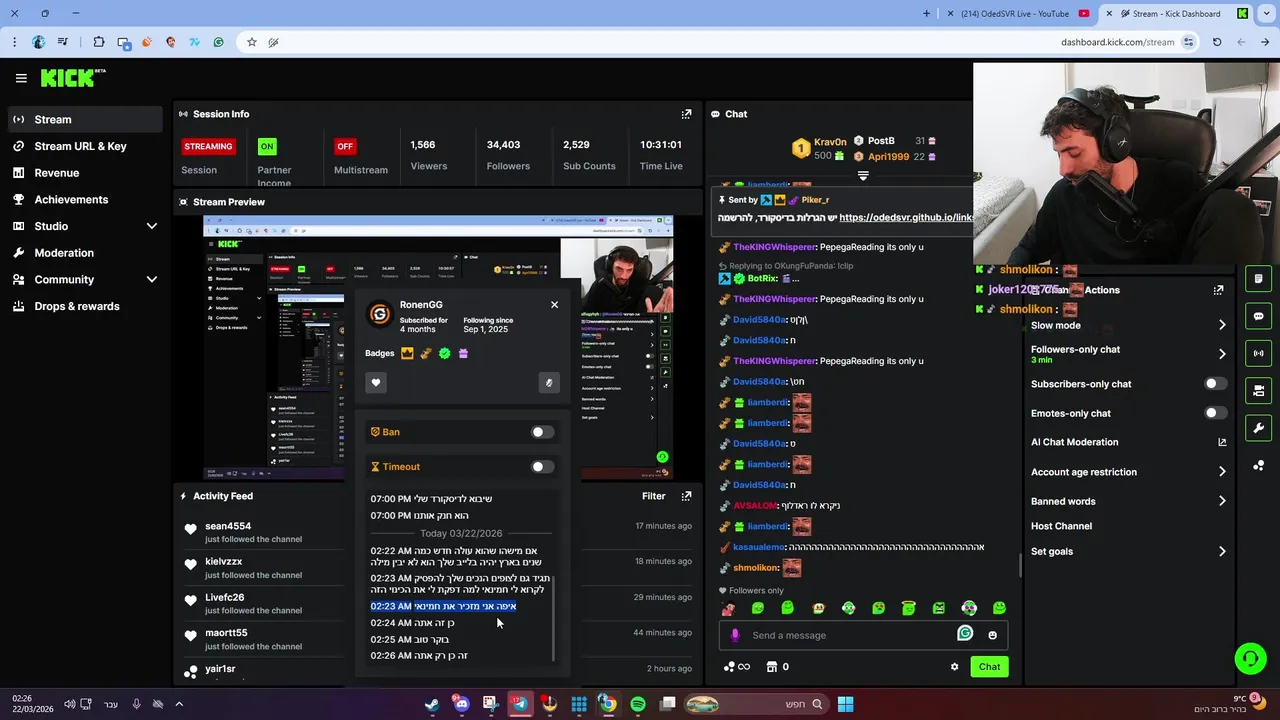Open Drops & rewards page
Image resolution: width=1280 pixels, height=720 pixels.
(84, 306)
